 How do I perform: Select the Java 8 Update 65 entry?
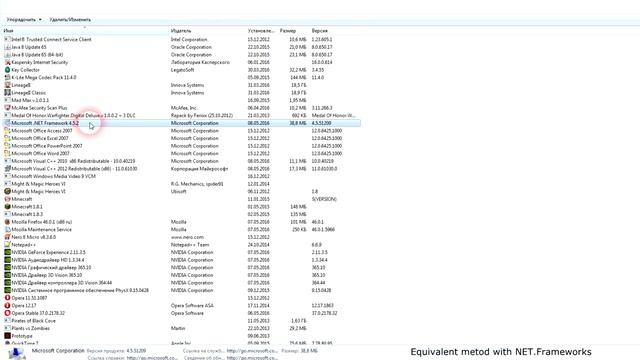tap(181, 47)
